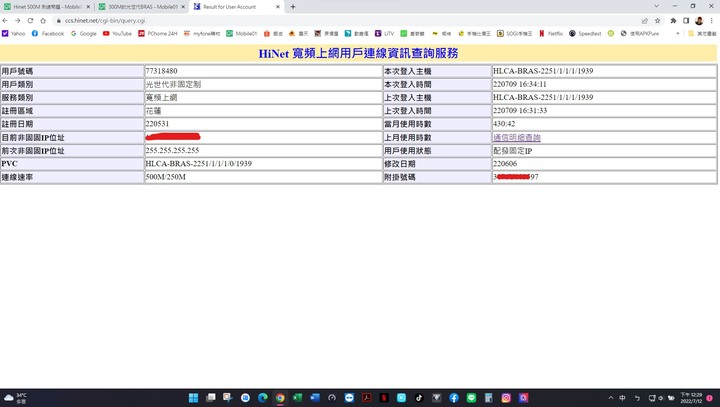Launch Microsoft Edge from the taskbar
Screen dimensions: 720x407
pyautogui.click(x=263, y=398)
